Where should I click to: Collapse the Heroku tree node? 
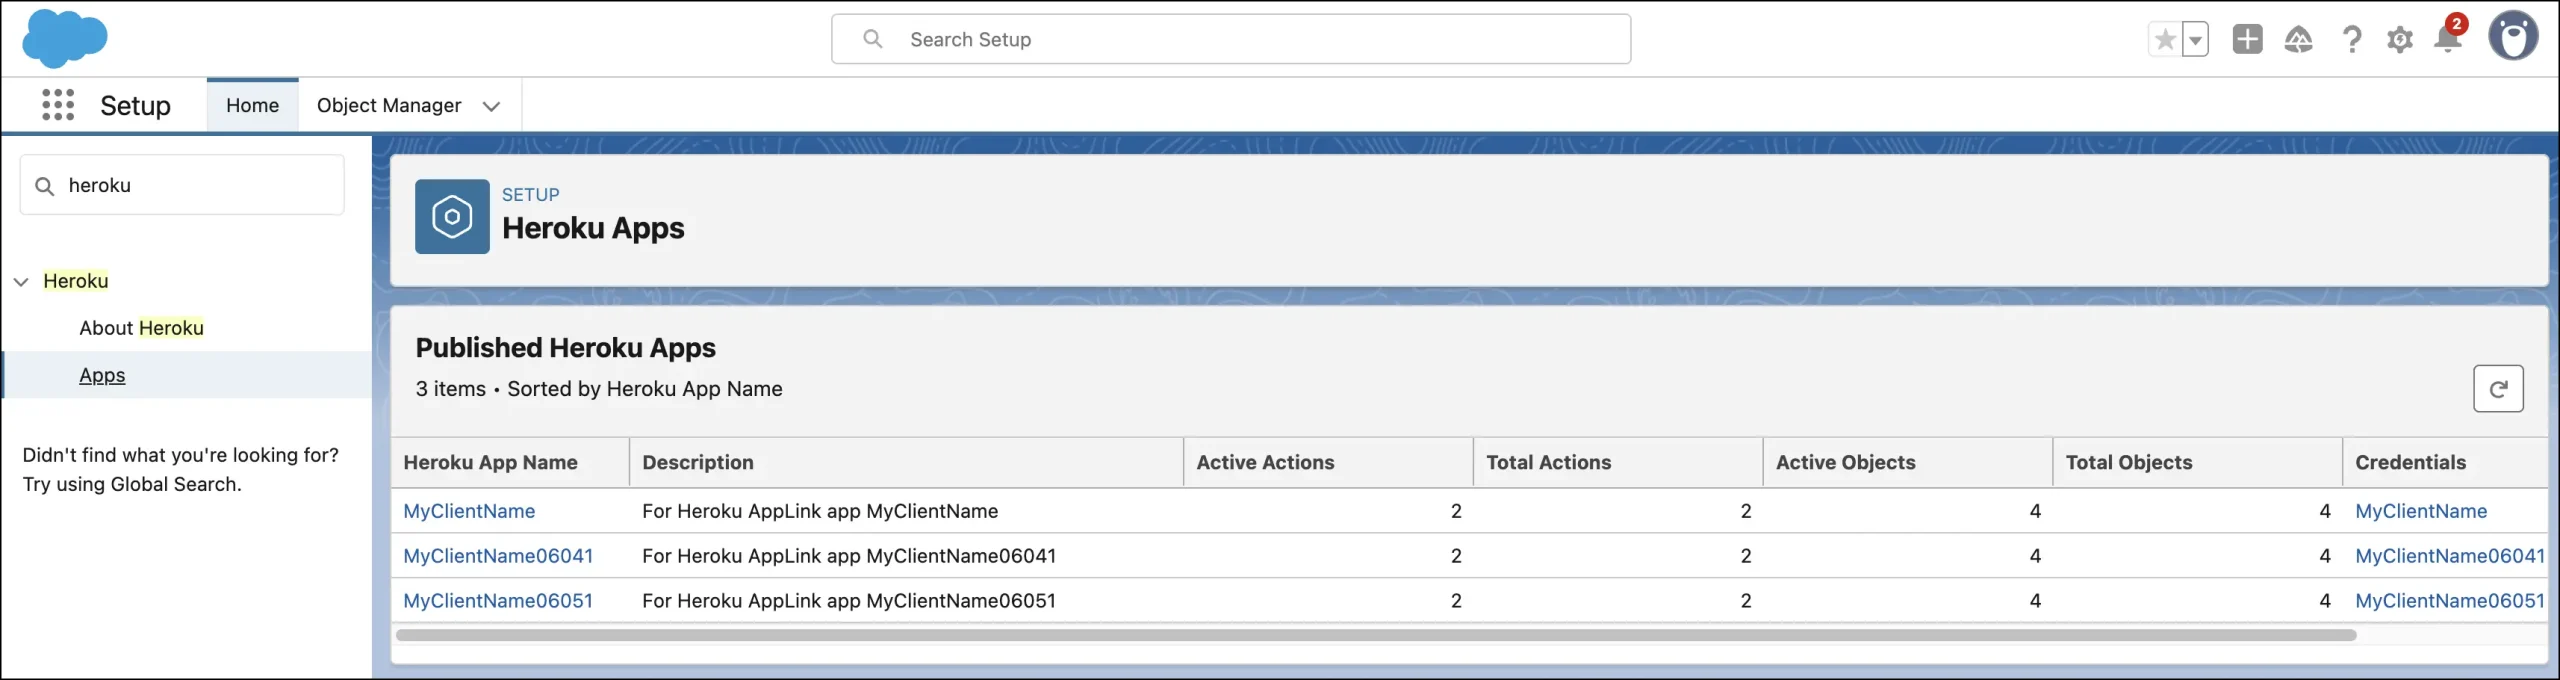pos(21,282)
